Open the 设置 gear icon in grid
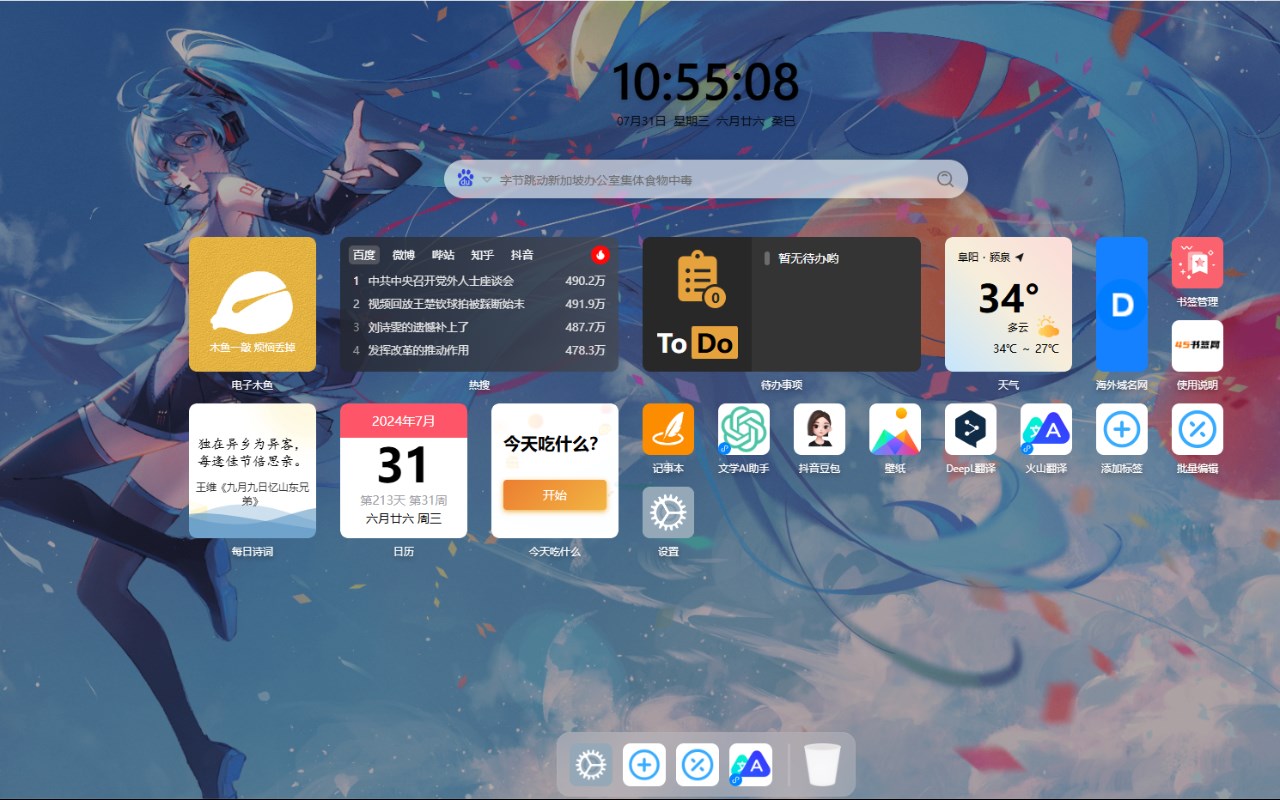The height and width of the screenshot is (800, 1280). coord(668,512)
